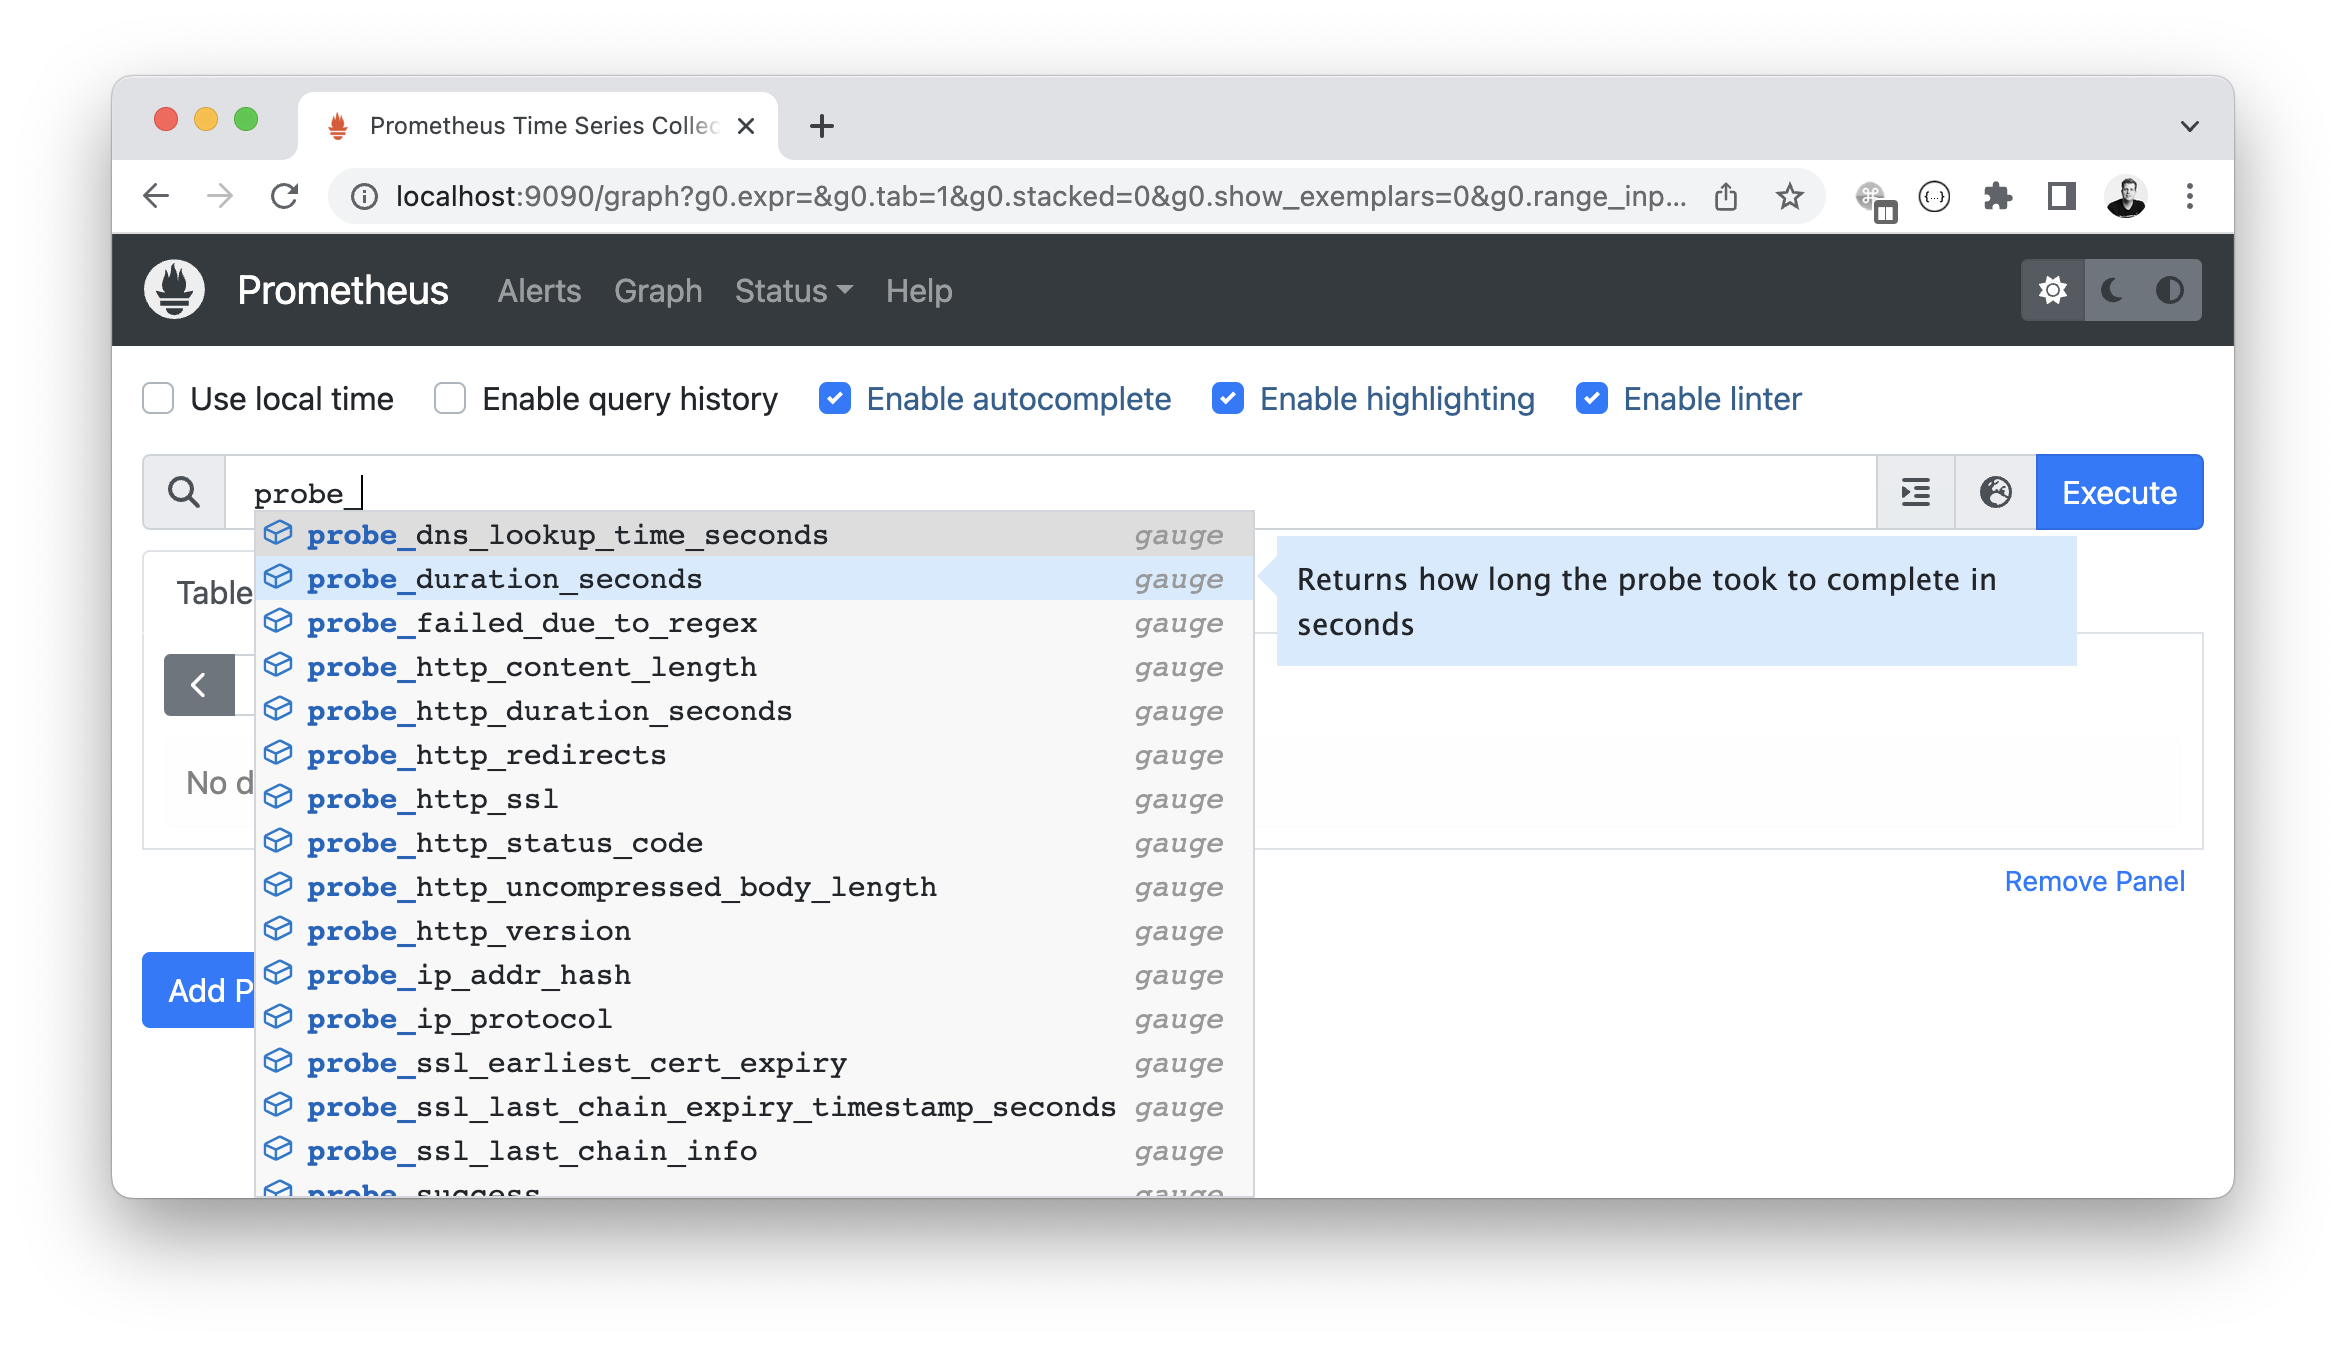
Task: Open the Graph page
Action: [658, 291]
